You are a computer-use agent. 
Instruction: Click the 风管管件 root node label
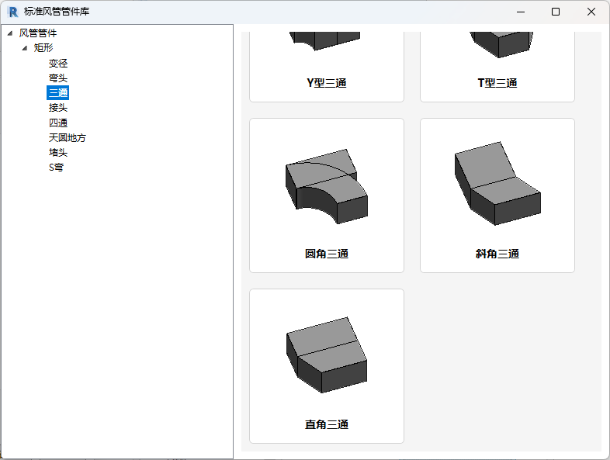(x=39, y=33)
